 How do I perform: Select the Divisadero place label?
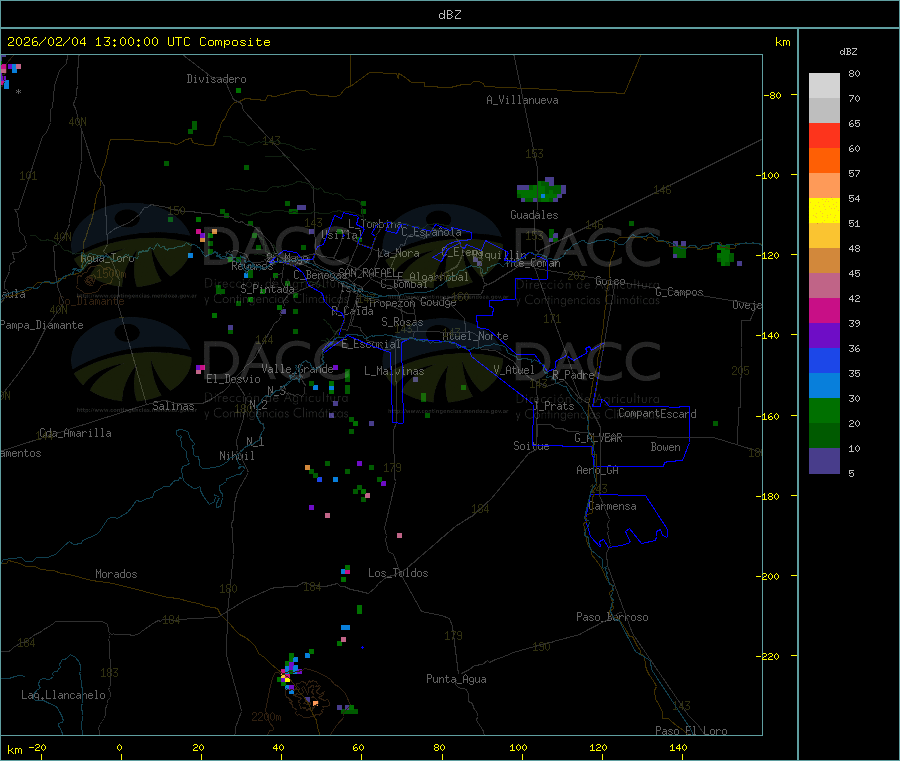pyautogui.click(x=216, y=79)
